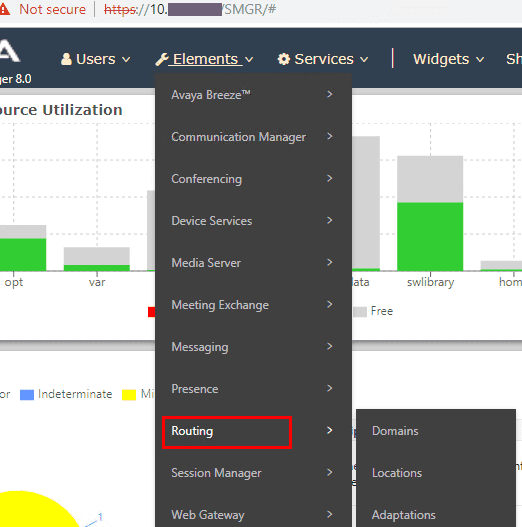
Task: Click the Elements wrench icon
Action: coord(162,59)
